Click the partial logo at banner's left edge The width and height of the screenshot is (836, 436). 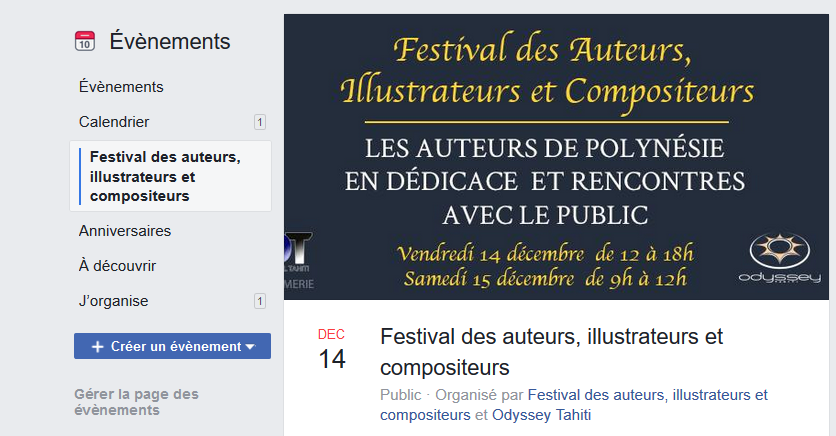click(x=299, y=262)
